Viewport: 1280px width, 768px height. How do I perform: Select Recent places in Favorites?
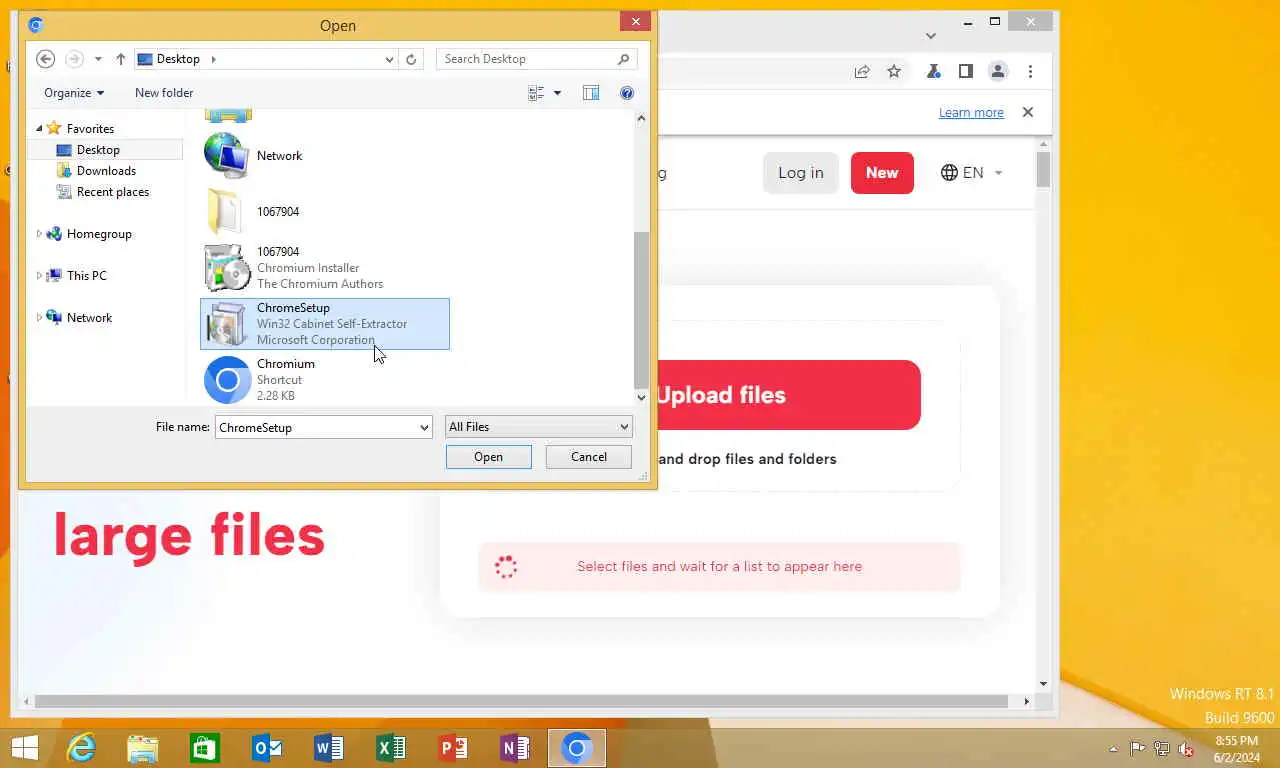[x=112, y=192]
